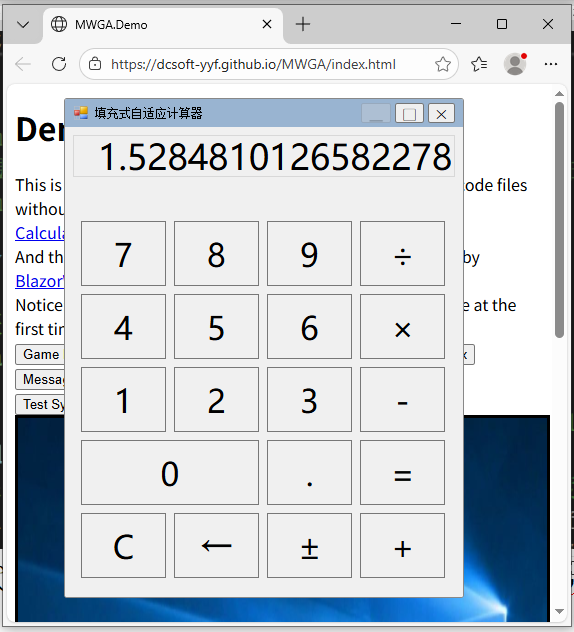The width and height of the screenshot is (574, 632).
Task: Click the 6 digit button
Action: coord(309,326)
